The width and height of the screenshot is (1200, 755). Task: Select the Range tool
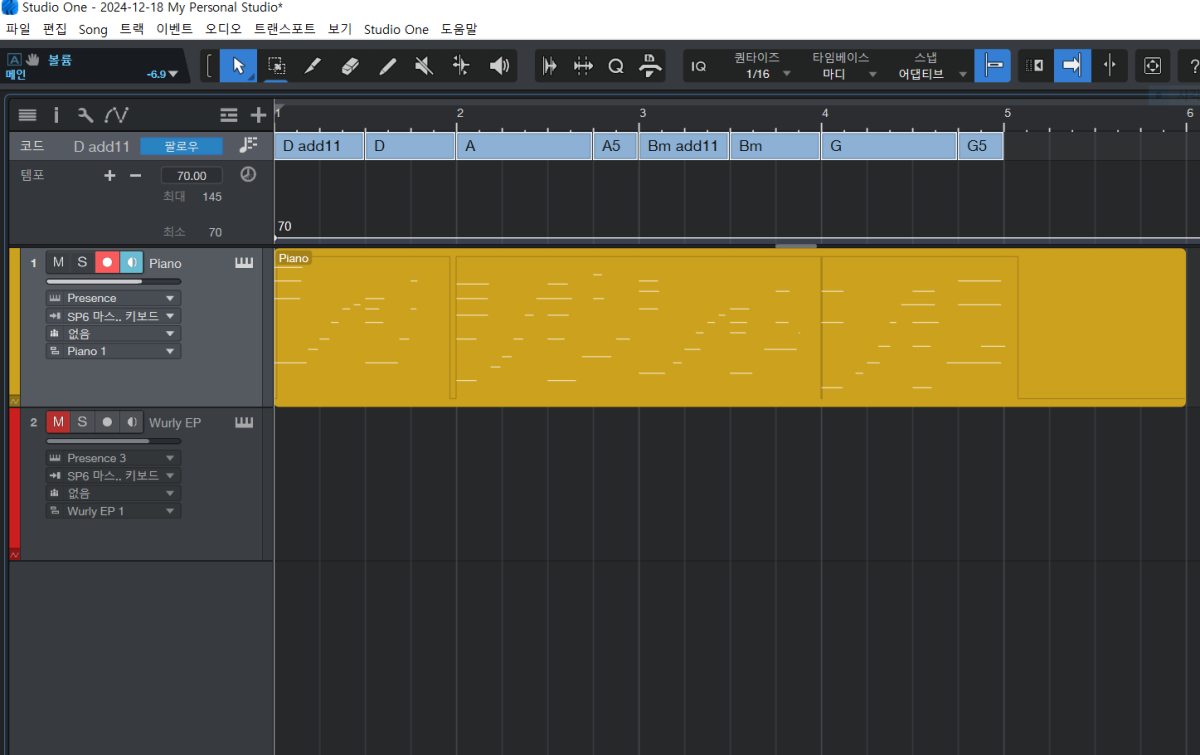pos(277,66)
